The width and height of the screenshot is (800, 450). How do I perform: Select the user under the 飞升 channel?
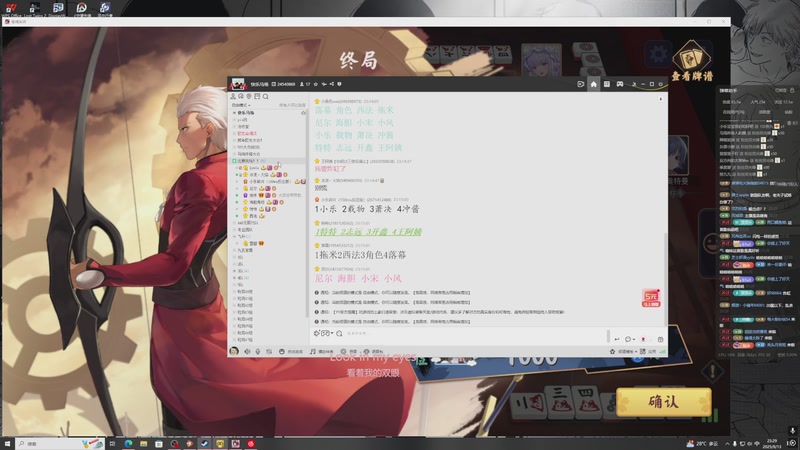(x=254, y=243)
